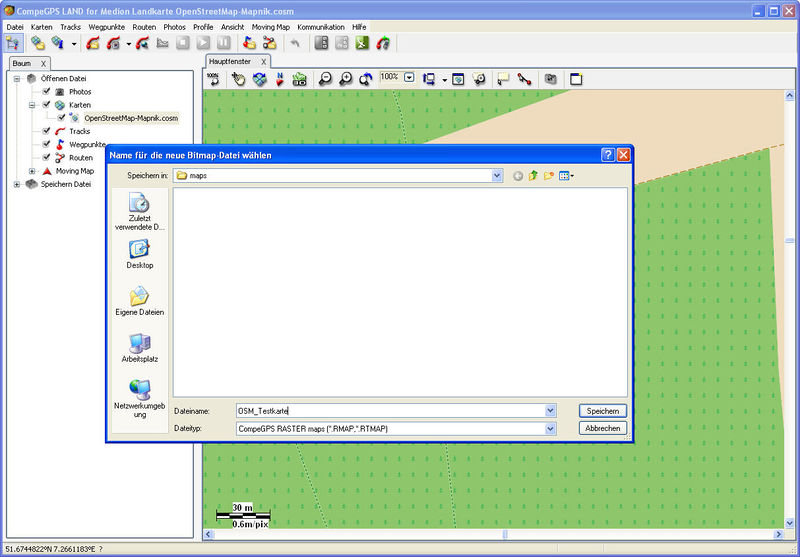
Task: Click the zoom in magnifier icon
Action: click(345, 79)
